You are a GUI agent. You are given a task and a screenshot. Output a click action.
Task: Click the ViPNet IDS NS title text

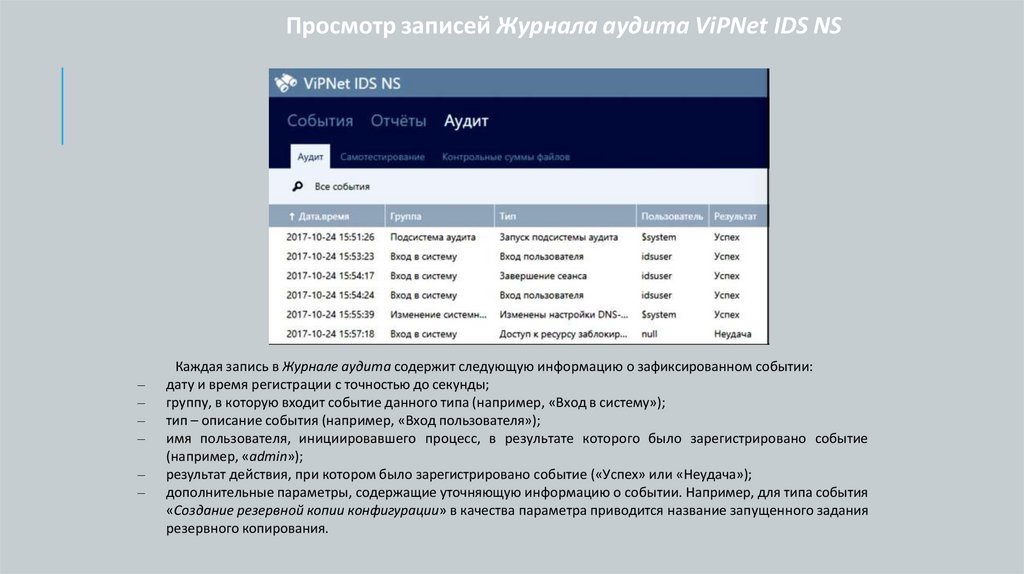[x=352, y=84]
